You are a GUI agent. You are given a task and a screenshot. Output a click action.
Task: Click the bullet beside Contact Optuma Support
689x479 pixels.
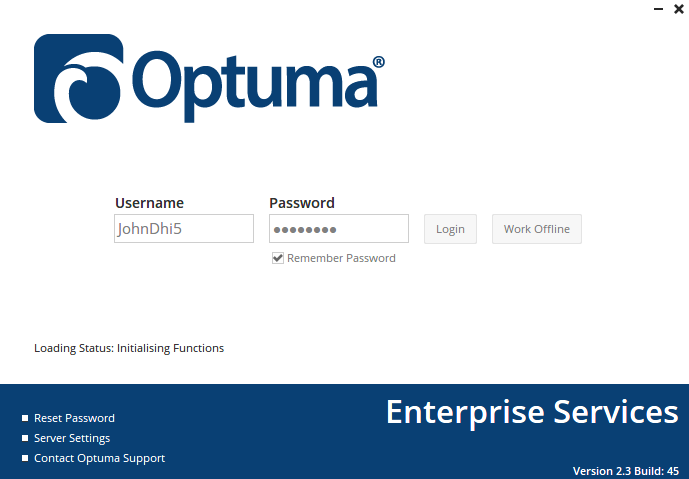[25, 459]
